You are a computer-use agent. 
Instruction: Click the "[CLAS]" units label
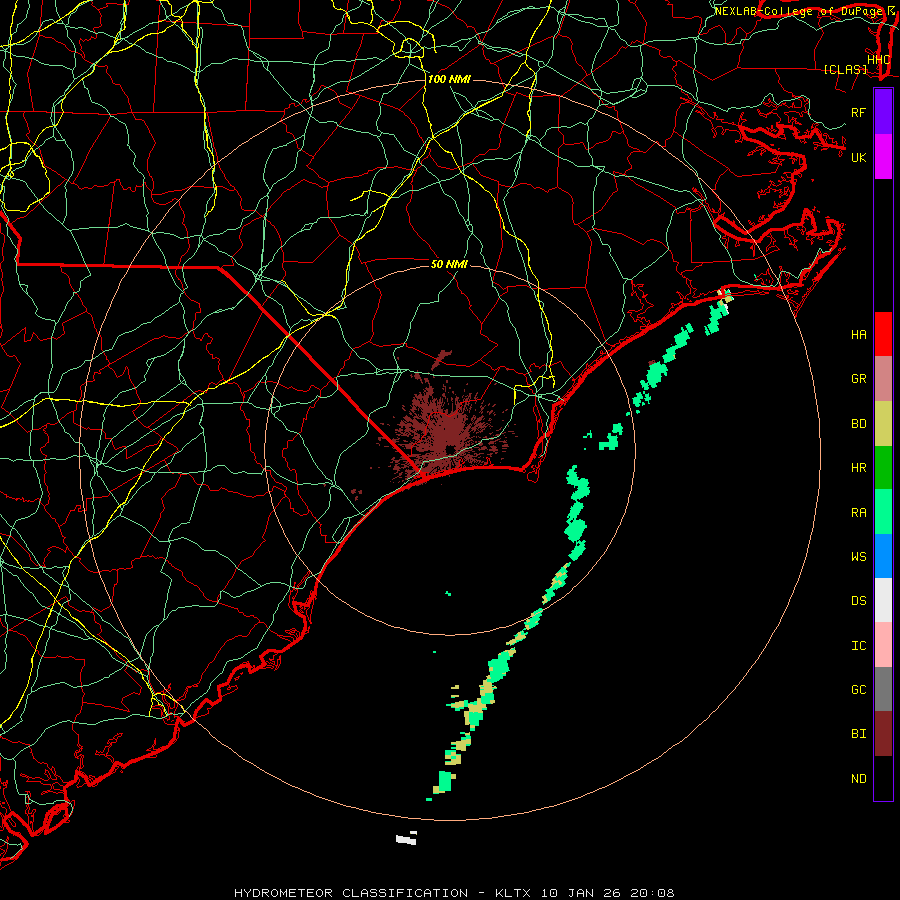845,70
